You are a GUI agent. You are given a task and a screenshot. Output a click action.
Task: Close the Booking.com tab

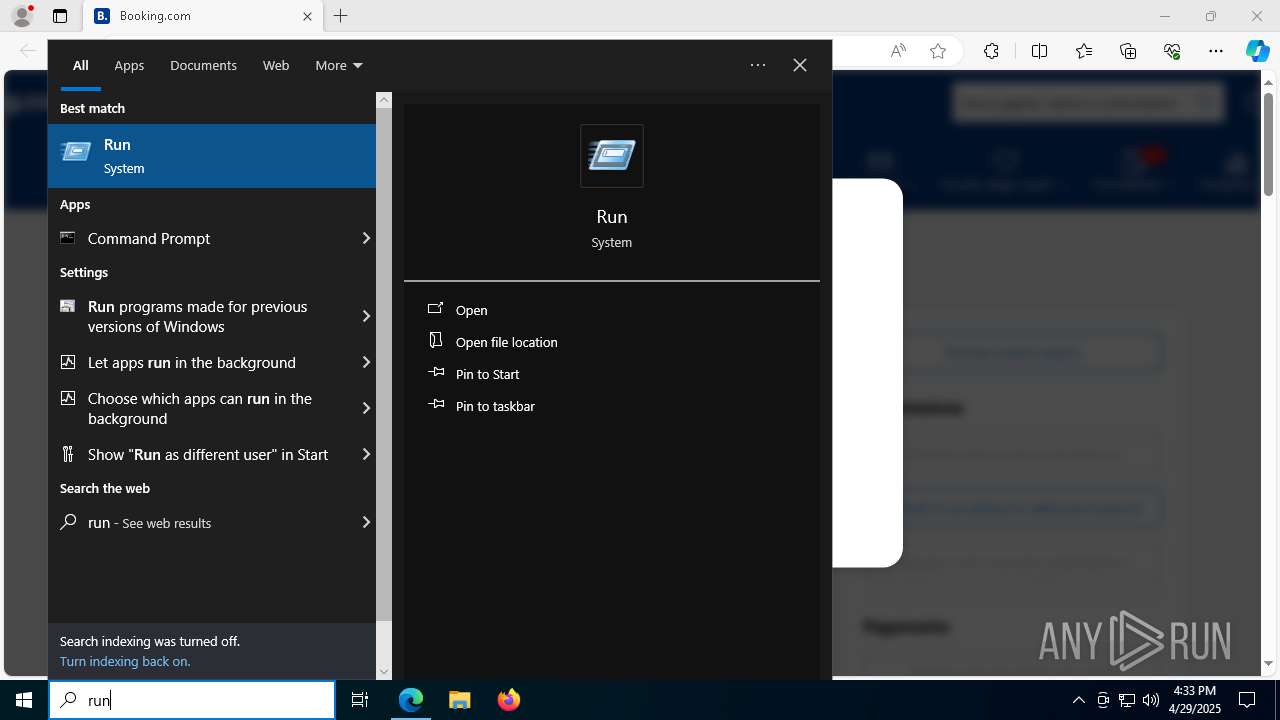pyautogui.click(x=307, y=16)
